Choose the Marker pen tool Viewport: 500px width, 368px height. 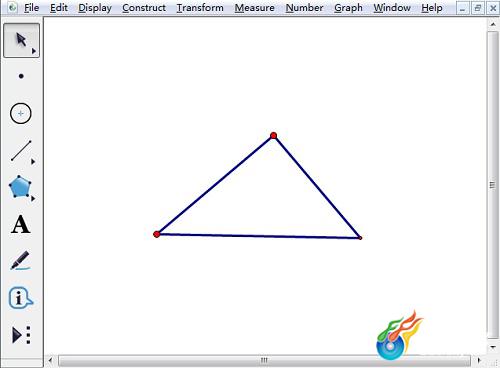pyautogui.click(x=21, y=261)
